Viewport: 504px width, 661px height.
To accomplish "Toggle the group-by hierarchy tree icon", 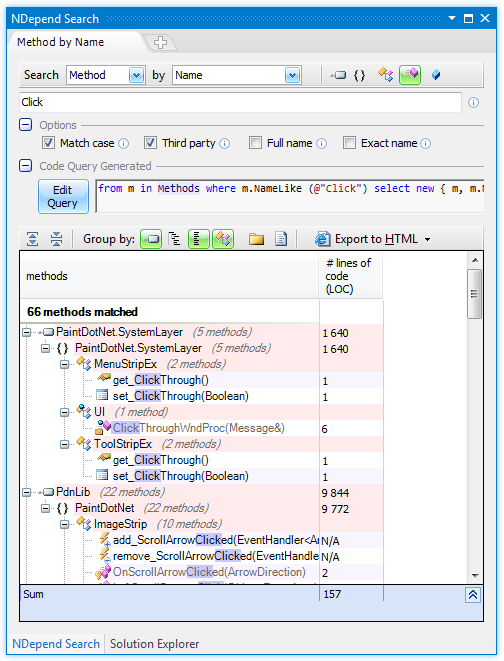I will coord(174,239).
